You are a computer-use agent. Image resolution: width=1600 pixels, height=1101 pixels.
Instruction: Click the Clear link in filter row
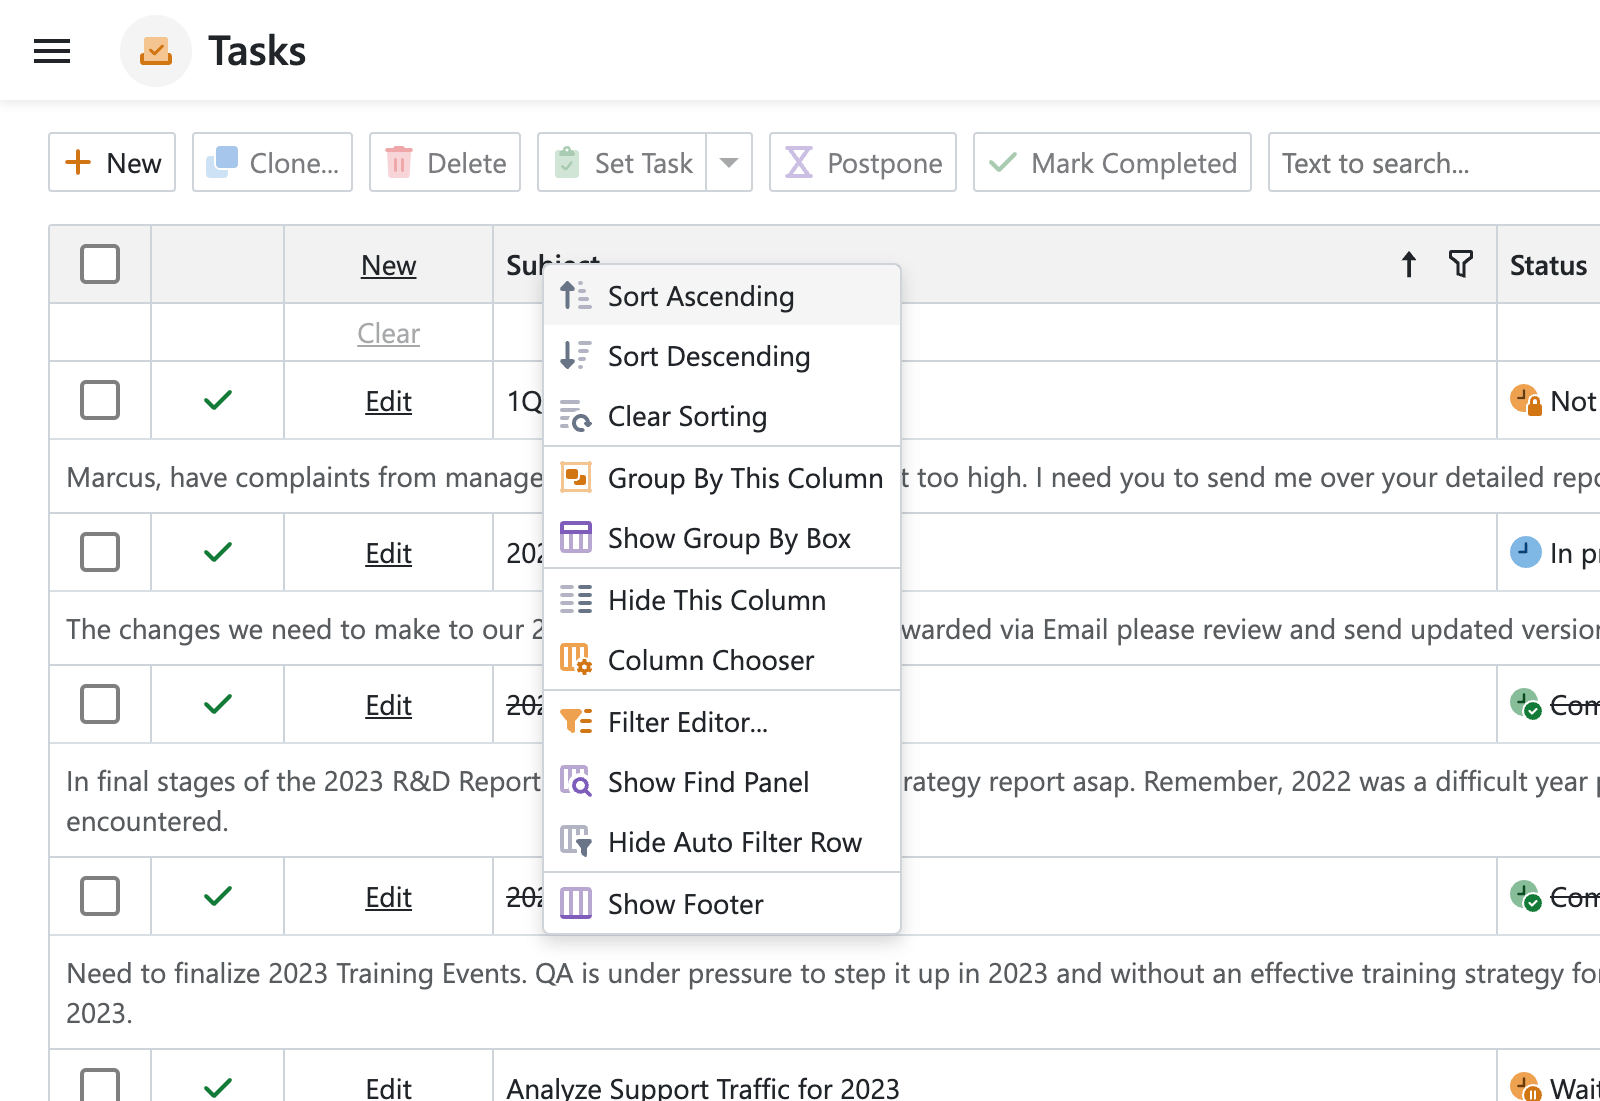[x=388, y=333]
